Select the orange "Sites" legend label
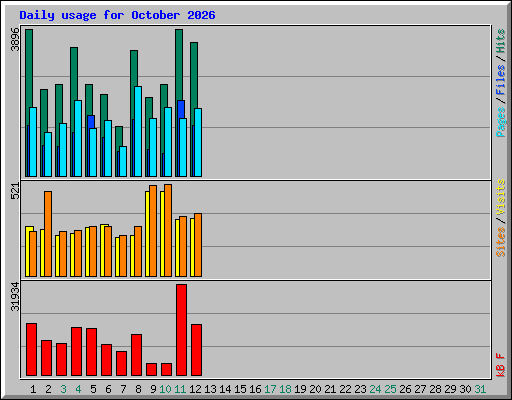Viewport: 512px width, 400px height. (501, 242)
